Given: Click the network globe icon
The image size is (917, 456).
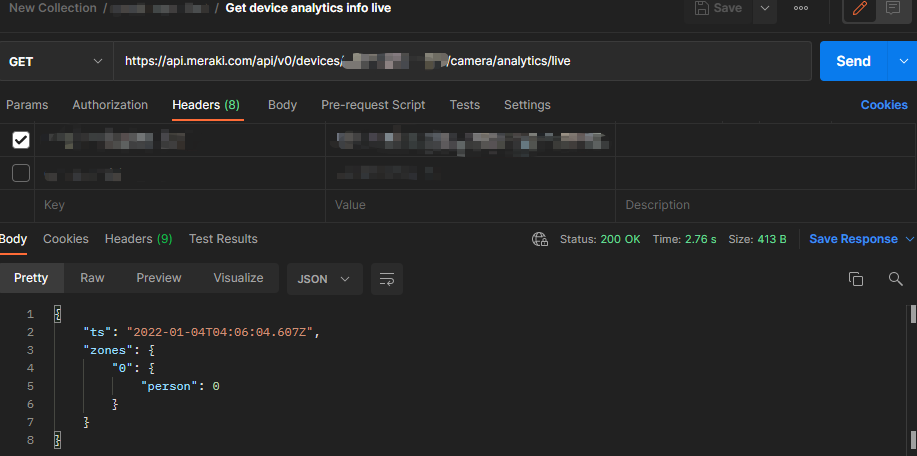Looking at the screenshot, I should 540,239.
